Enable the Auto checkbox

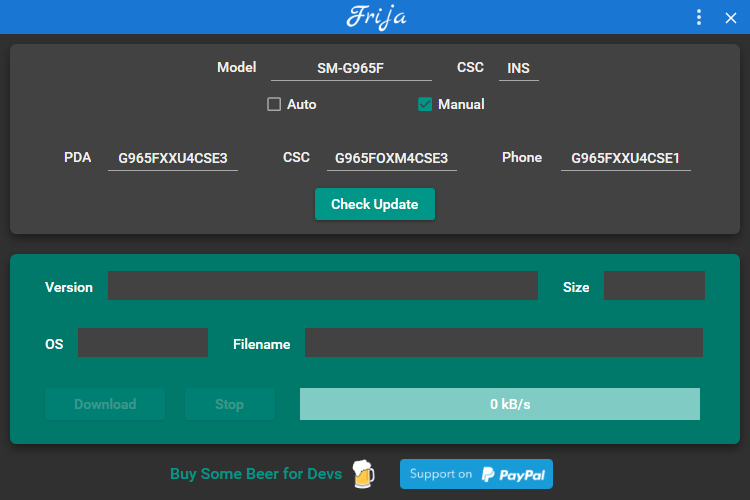(274, 104)
